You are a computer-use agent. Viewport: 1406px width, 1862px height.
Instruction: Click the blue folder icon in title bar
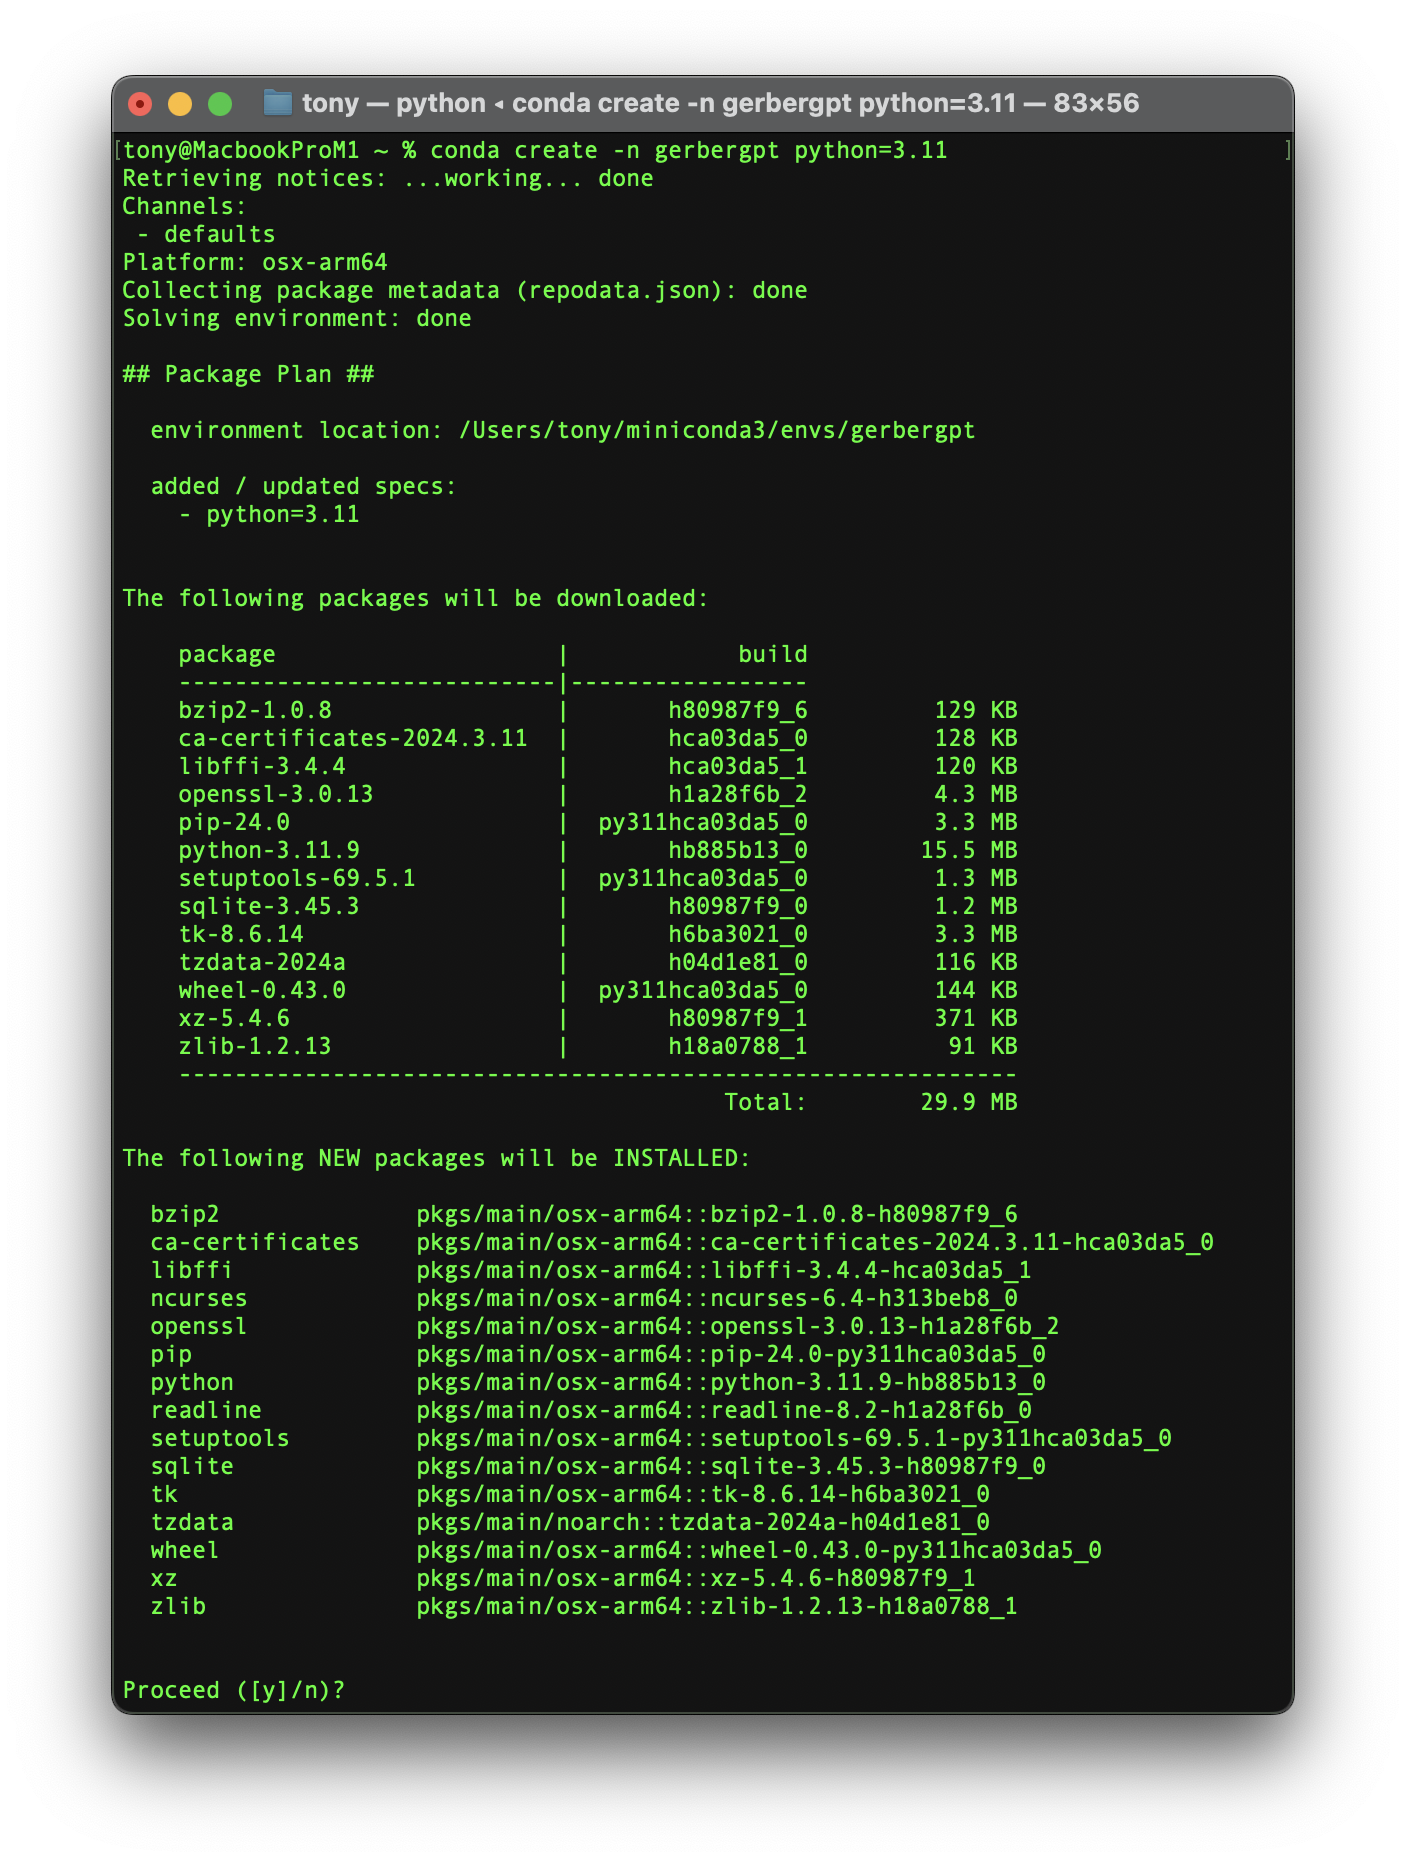[x=277, y=103]
